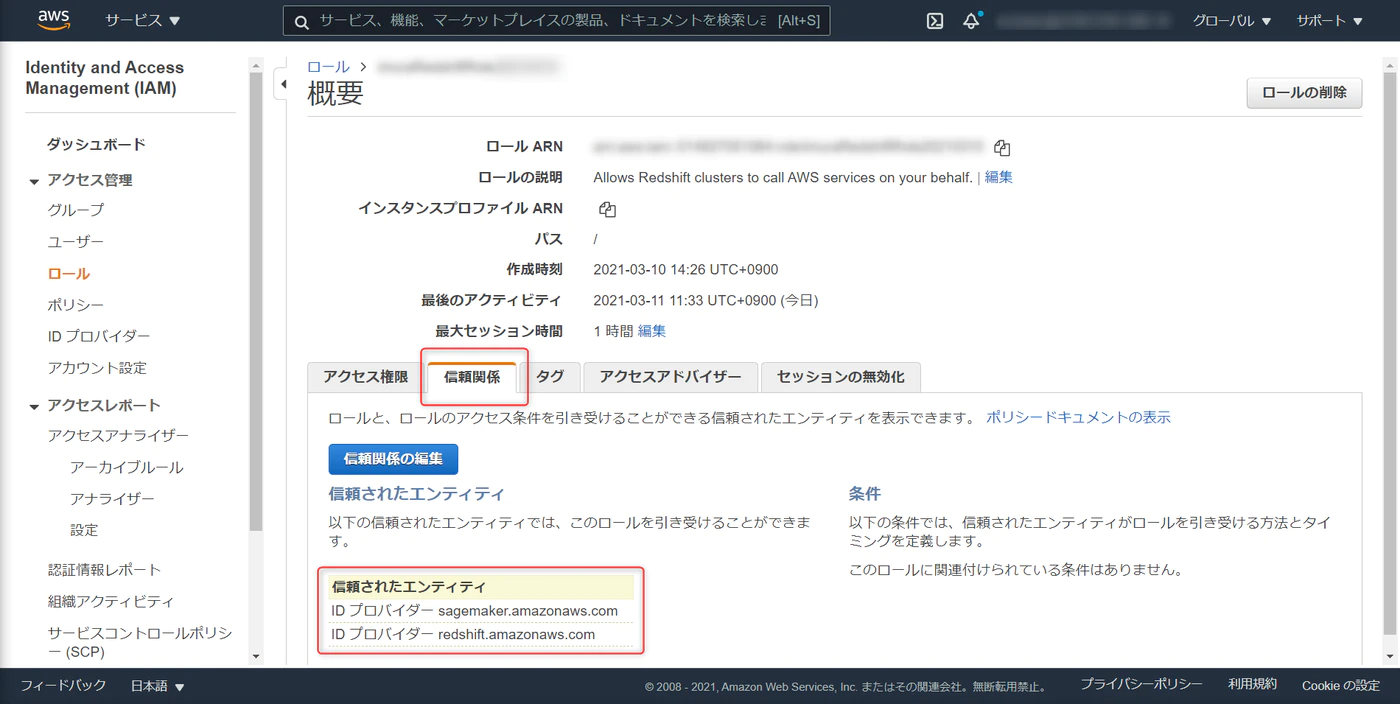Screen dimensions: 1400x704
Task: Go to ロール breadcrumb link
Action: pos(328,67)
